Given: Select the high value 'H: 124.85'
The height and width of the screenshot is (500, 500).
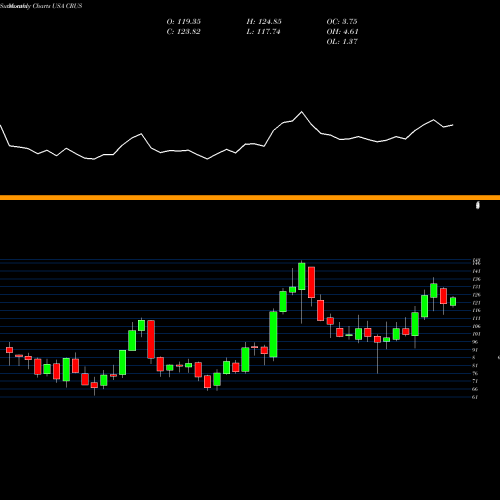Looking at the screenshot, I should click(x=264, y=21).
